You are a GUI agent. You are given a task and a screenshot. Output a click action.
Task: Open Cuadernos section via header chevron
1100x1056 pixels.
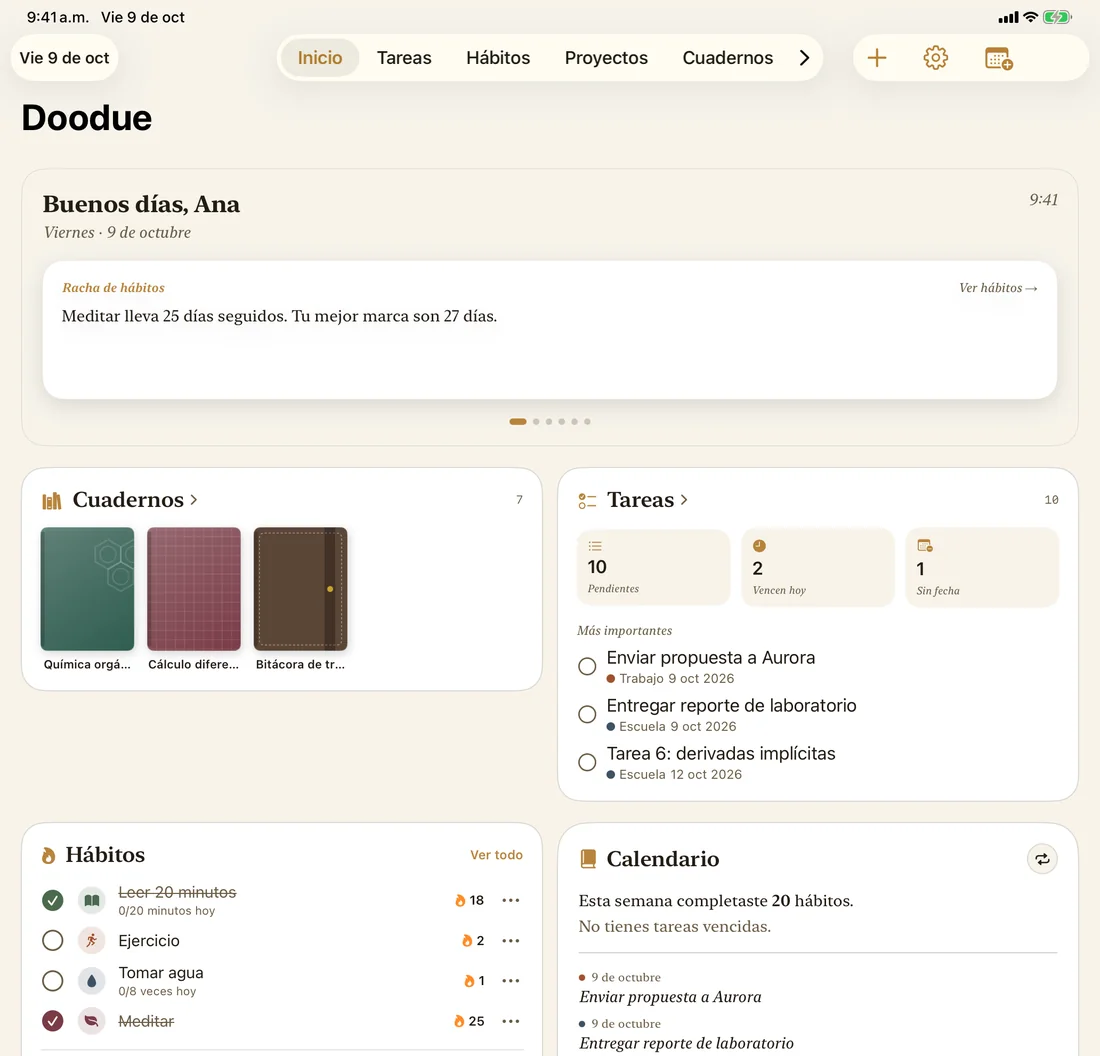(x=194, y=500)
